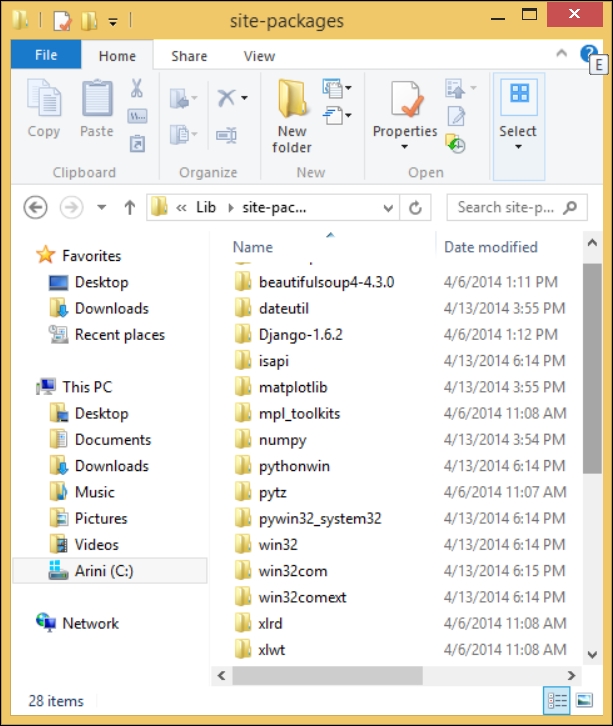Click the Help question mark icon
The height and width of the screenshot is (726, 613).
coord(588,54)
